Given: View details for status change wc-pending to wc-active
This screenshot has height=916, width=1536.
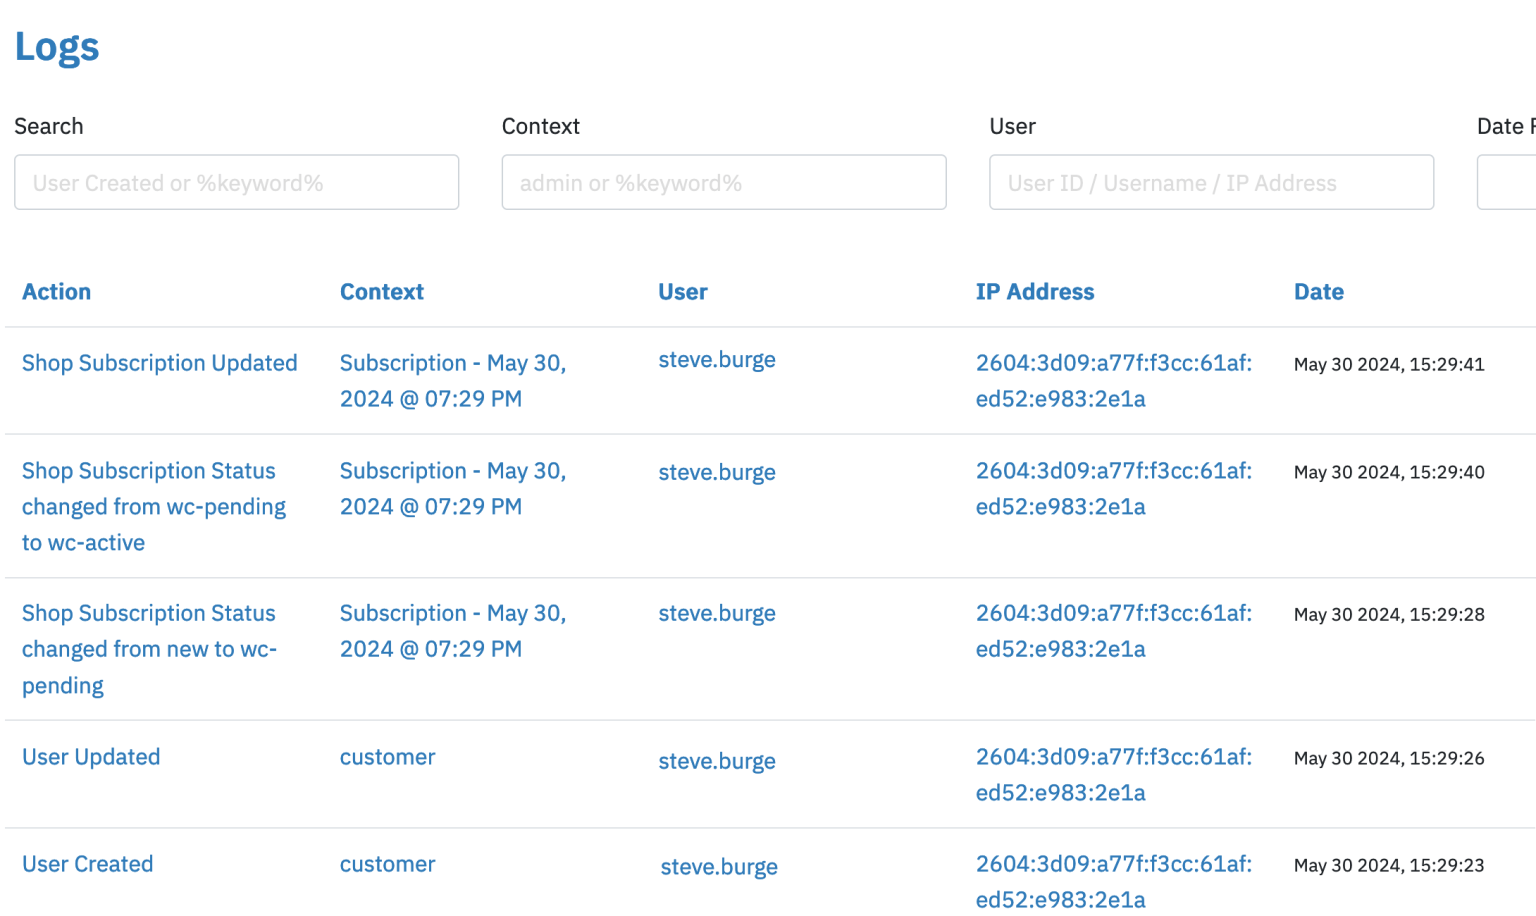Looking at the screenshot, I should 152,506.
